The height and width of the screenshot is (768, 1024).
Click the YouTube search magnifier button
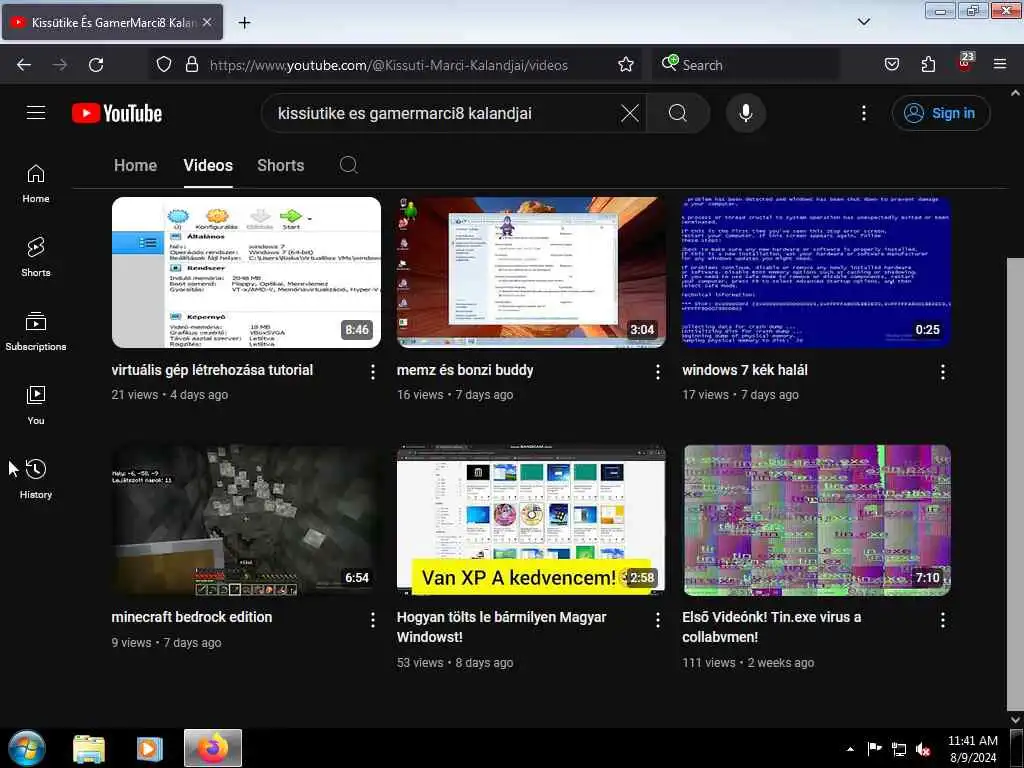pos(678,113)
